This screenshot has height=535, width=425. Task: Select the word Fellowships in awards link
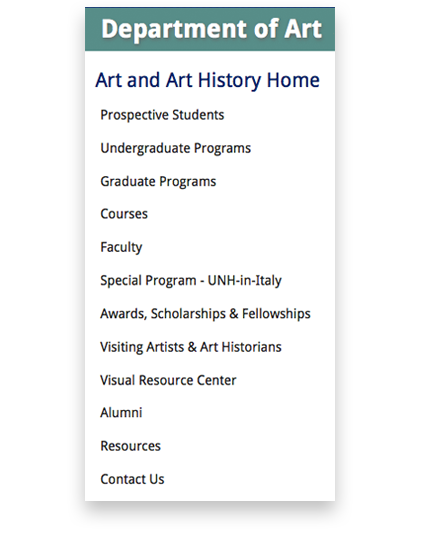pyautogui.click(x=276, y=314)
